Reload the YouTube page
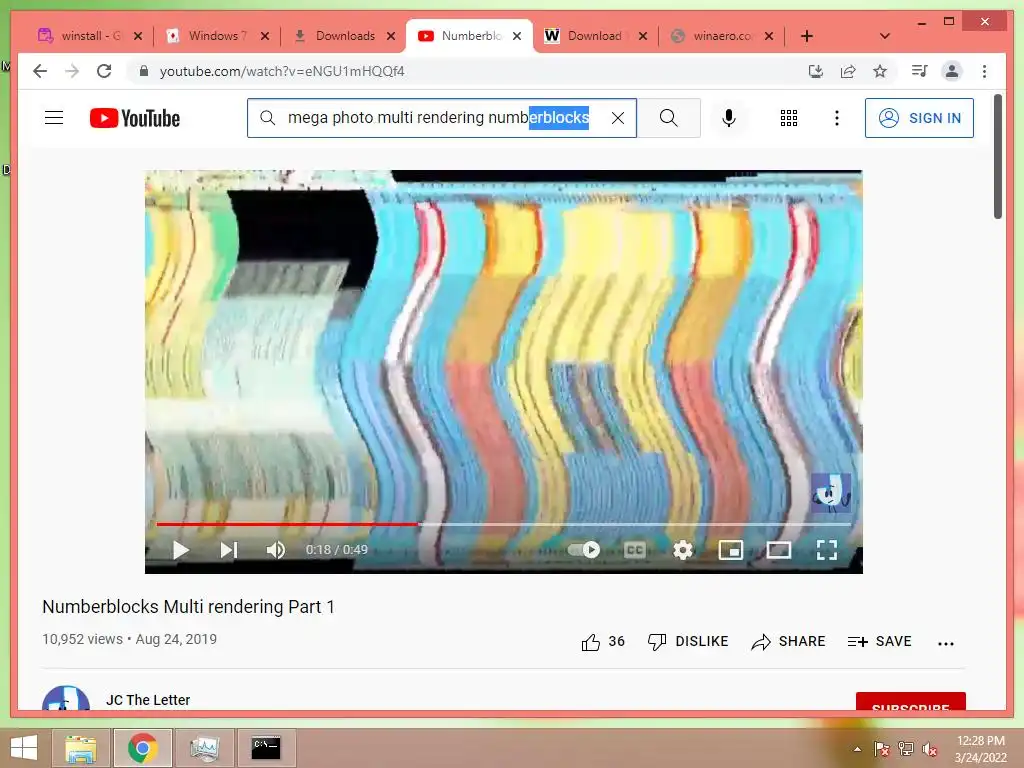 tap(104, 71)
